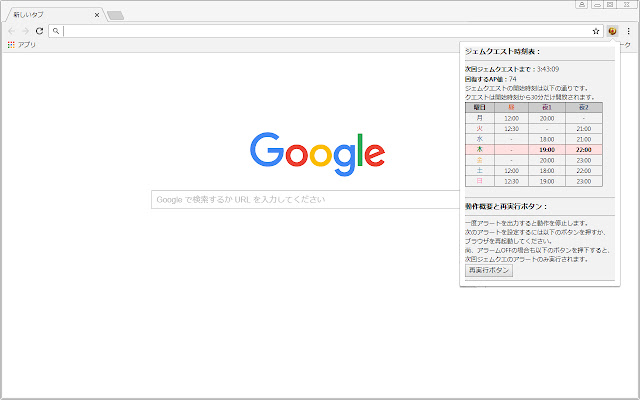This screenshot has width=640, height=400.
Task: Click the 夜2 column header
Action: click(584, 107)
